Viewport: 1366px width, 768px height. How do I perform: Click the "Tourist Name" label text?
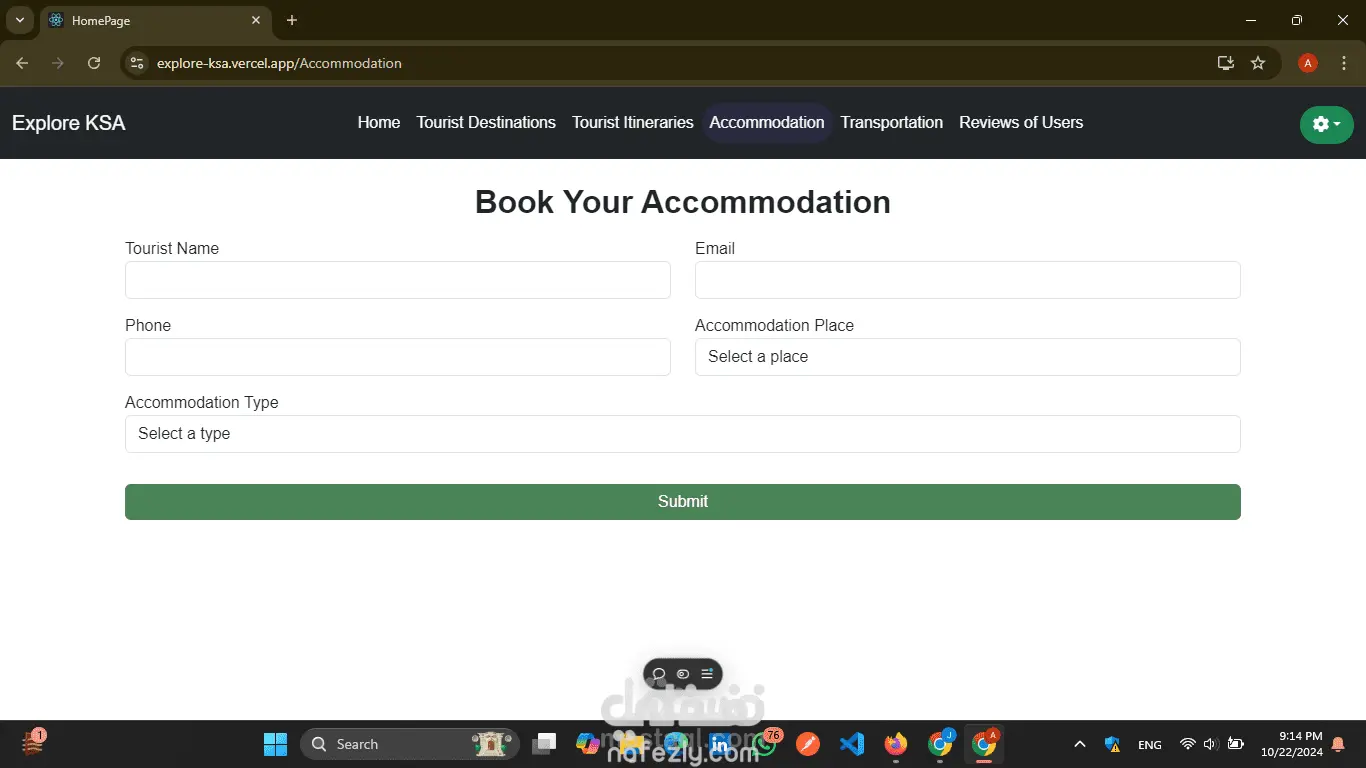[x=172, y=249]
